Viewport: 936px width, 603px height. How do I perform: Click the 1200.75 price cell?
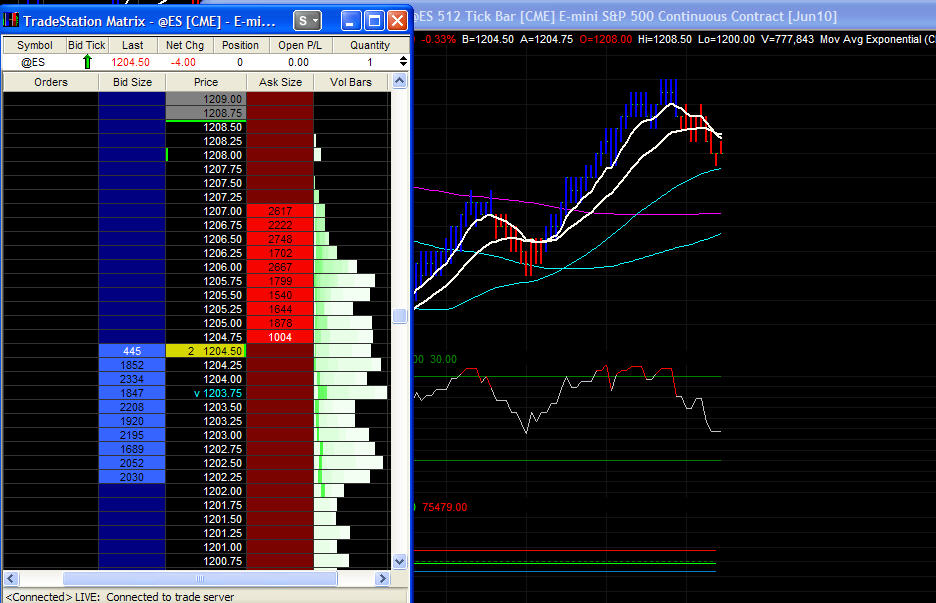[206, 561]
